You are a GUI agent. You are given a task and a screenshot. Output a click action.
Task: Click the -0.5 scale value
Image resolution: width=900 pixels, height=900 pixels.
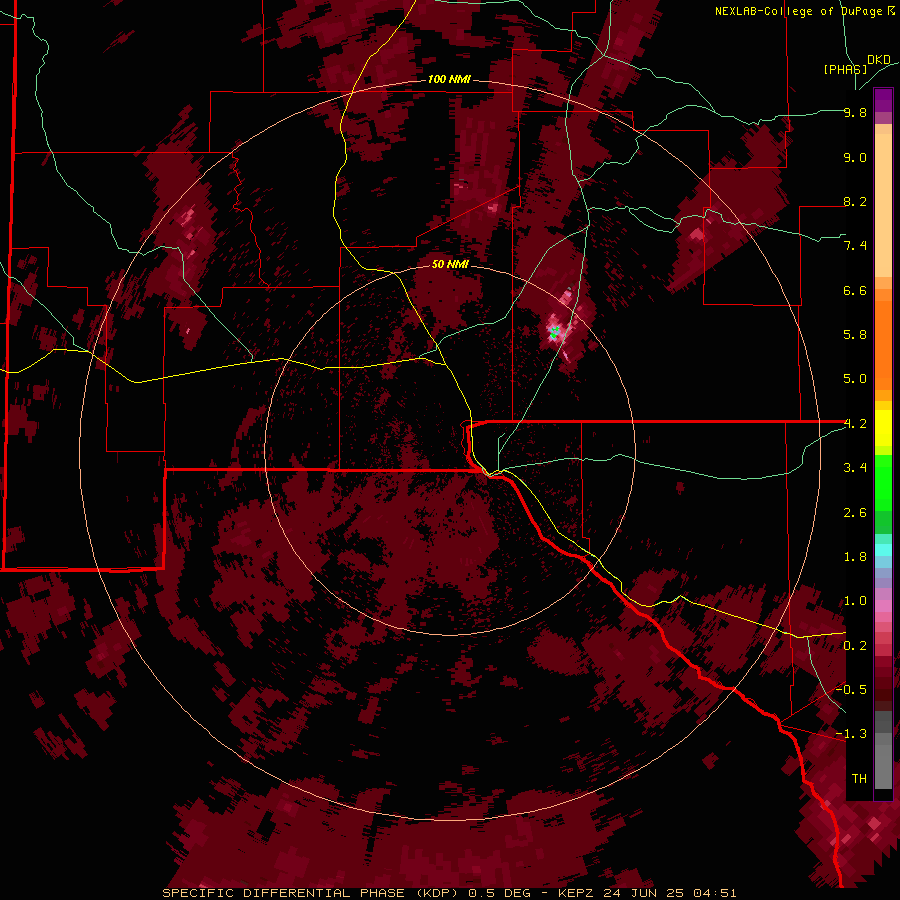click(x=851, y=690)
